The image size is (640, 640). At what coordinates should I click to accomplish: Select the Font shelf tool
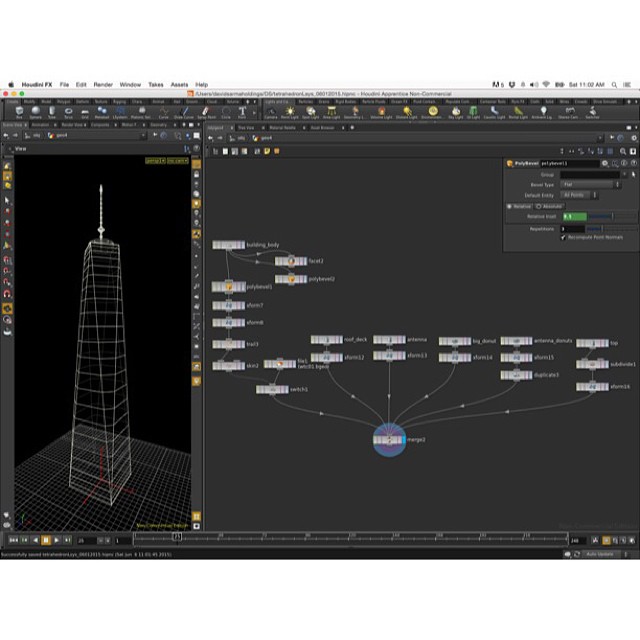[241, 112]
